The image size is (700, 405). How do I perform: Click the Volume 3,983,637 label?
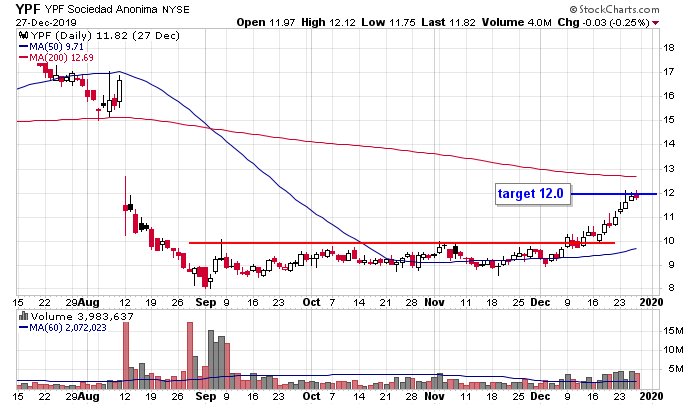coord(82,317)
